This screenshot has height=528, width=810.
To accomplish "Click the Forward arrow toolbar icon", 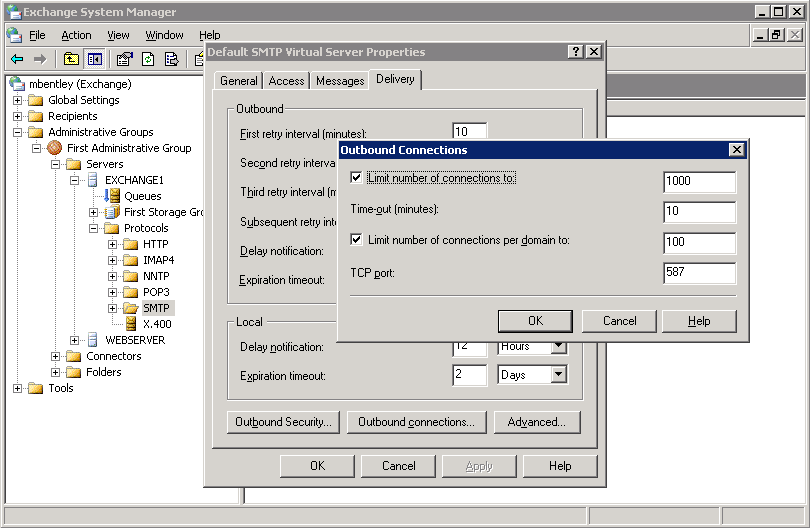I will click(x=40, y=59).
